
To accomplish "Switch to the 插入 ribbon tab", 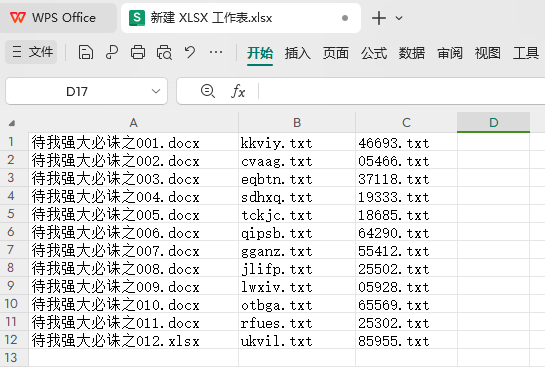I will click(297, 53).
